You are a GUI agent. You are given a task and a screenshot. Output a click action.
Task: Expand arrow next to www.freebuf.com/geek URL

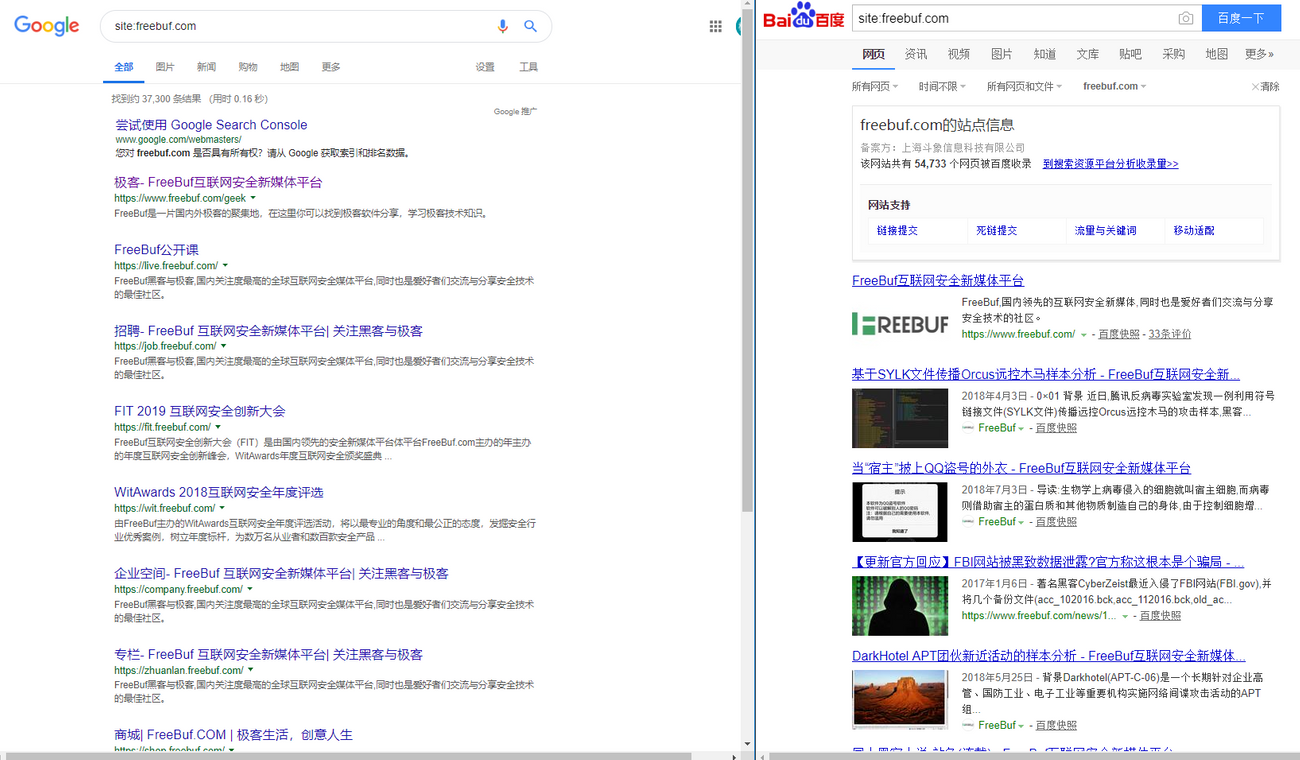(x=253, y=198)
